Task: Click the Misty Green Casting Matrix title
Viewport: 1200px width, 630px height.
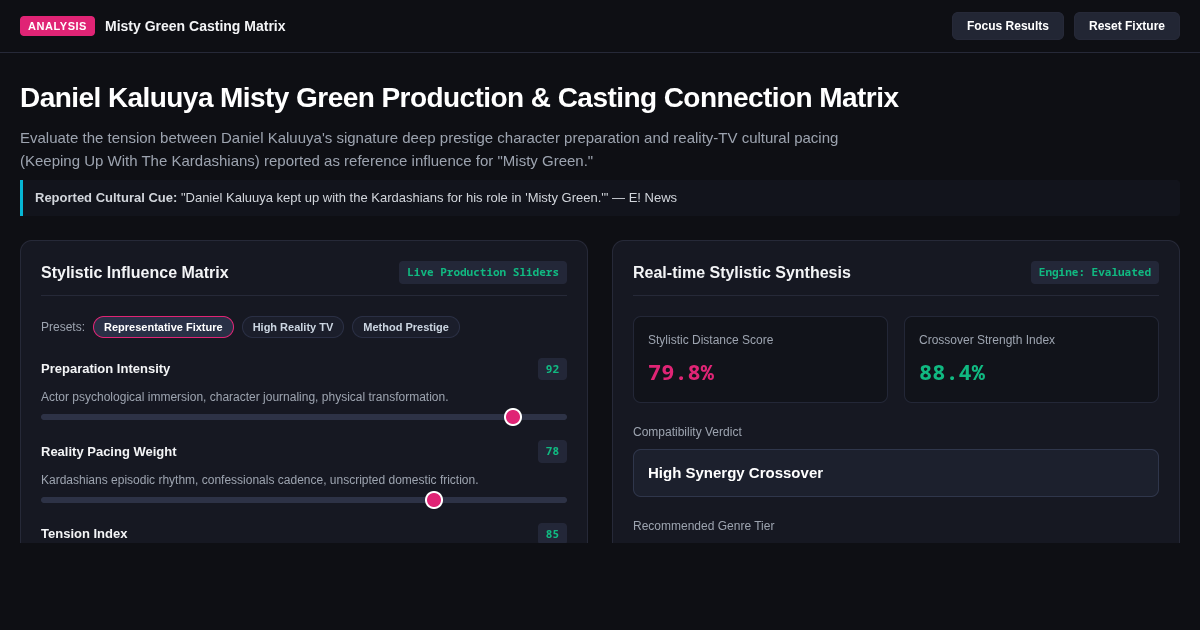Action: [x=195, y=26]
